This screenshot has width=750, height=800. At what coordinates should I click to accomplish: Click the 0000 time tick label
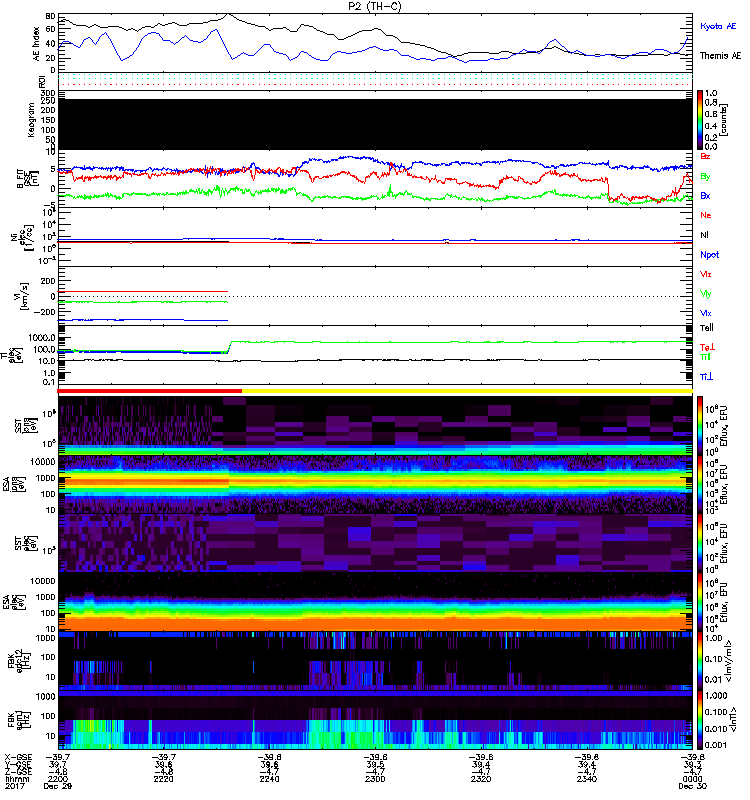coord(692,779)
